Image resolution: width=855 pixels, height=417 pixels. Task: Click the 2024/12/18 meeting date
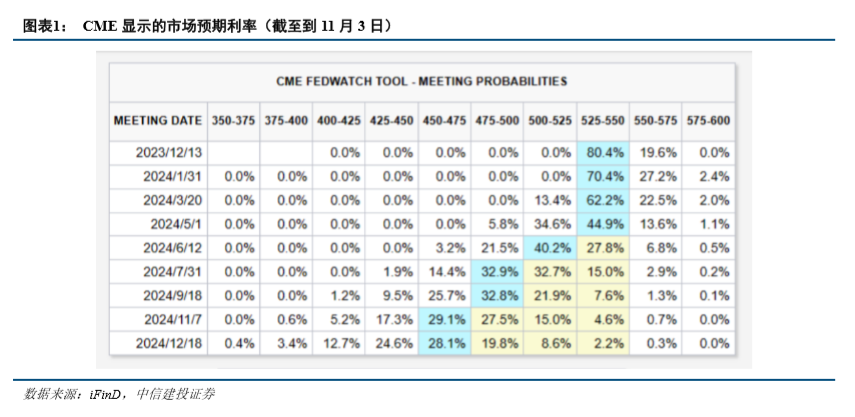[x=168, y=343]
